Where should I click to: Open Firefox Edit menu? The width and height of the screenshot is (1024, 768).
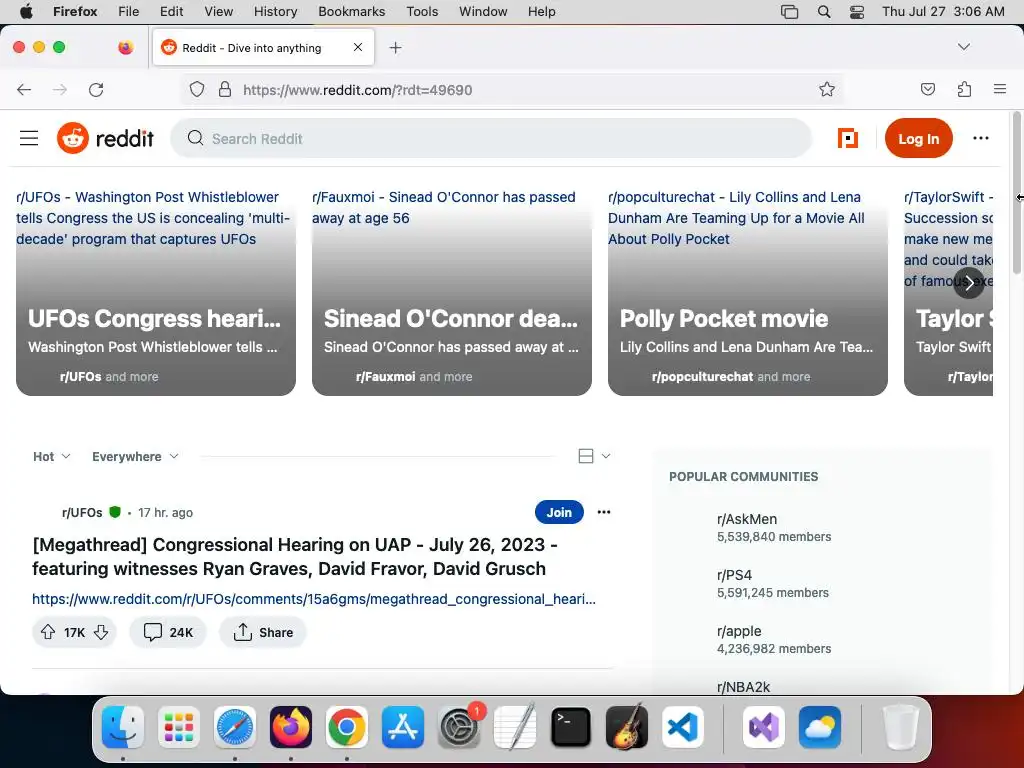[171, 12]
